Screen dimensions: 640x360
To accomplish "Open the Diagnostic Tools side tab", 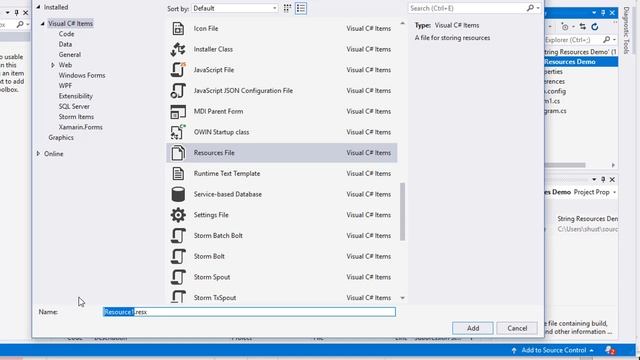I will tap(626, 30).
